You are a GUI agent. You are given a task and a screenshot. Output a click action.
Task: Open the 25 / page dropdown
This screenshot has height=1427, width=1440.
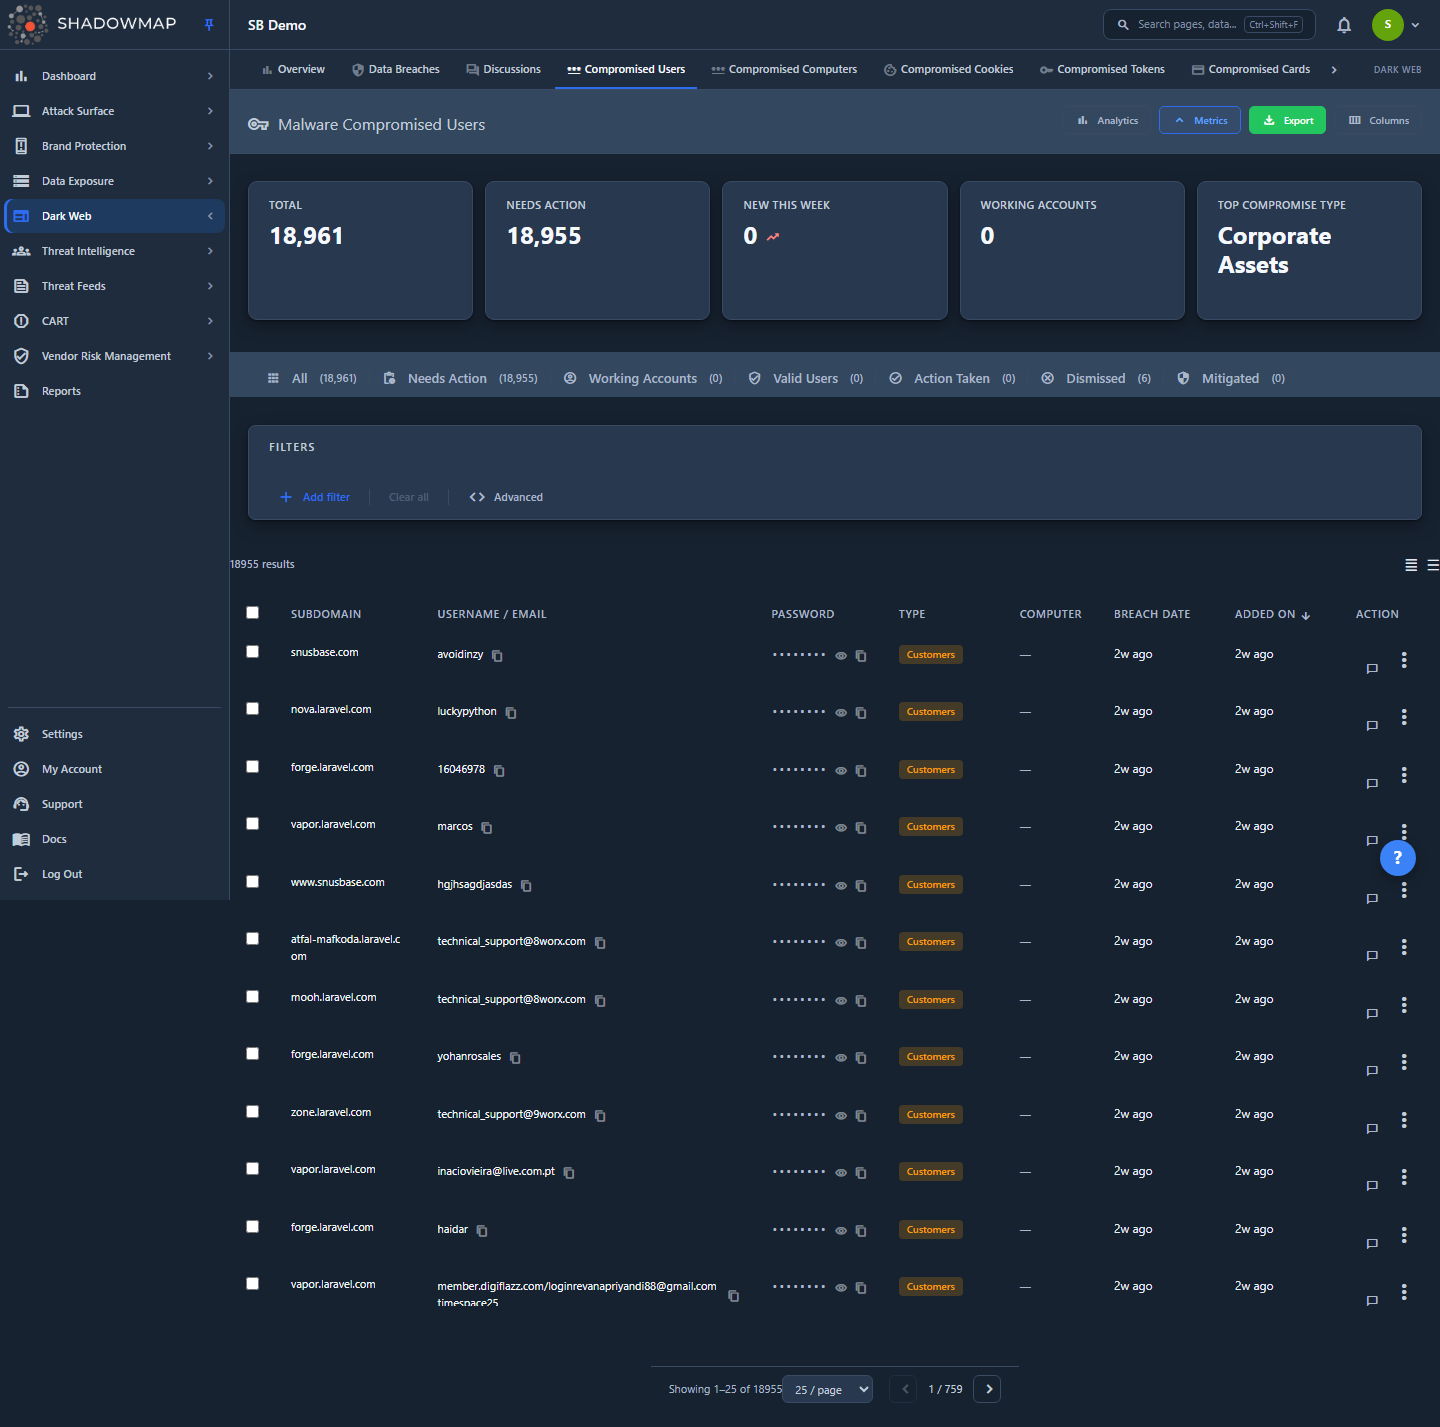pyautogui.click(x=828, y=1389)
